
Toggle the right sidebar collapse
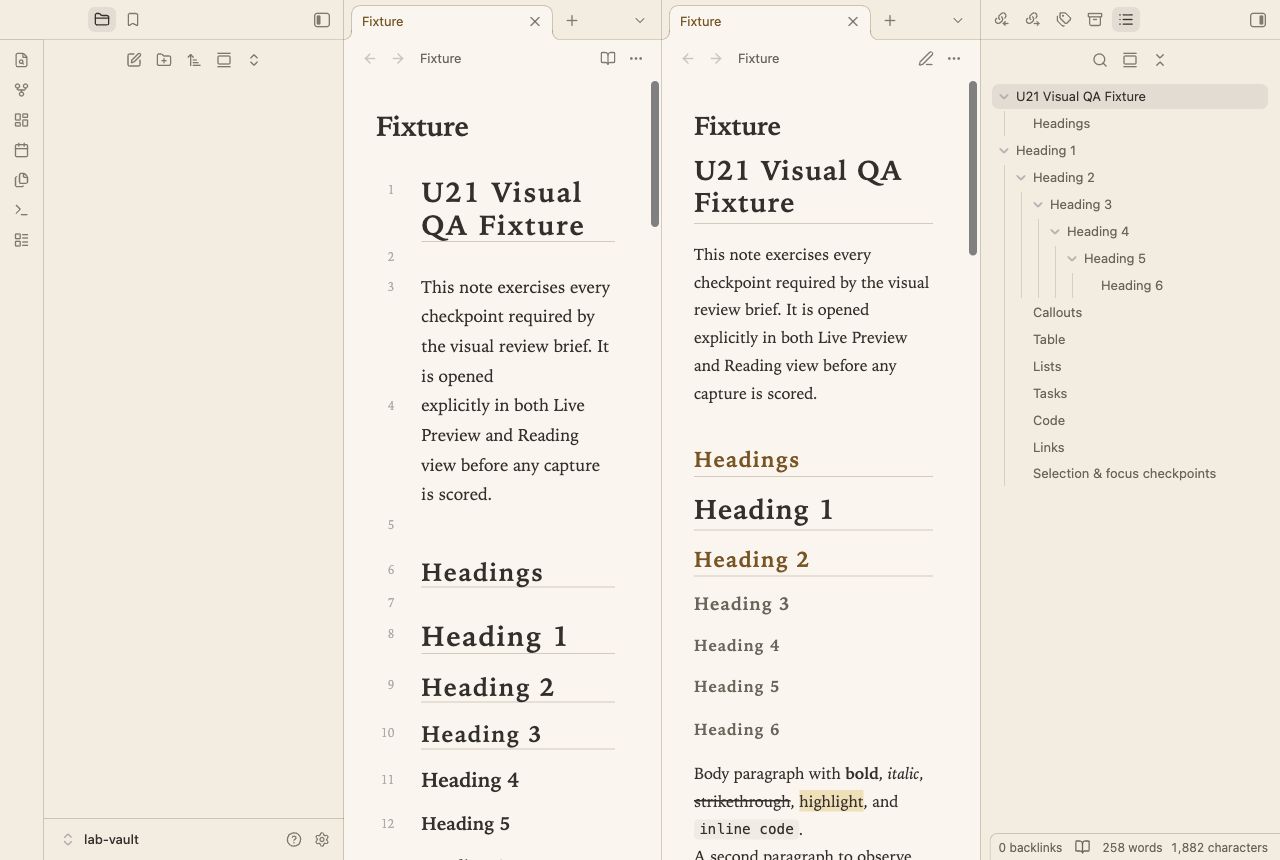pos(1258,20)
